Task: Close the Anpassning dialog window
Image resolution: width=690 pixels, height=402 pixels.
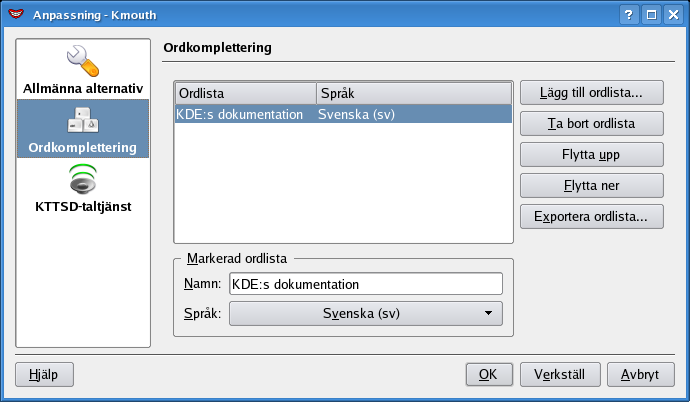Action: pos(673,15)
